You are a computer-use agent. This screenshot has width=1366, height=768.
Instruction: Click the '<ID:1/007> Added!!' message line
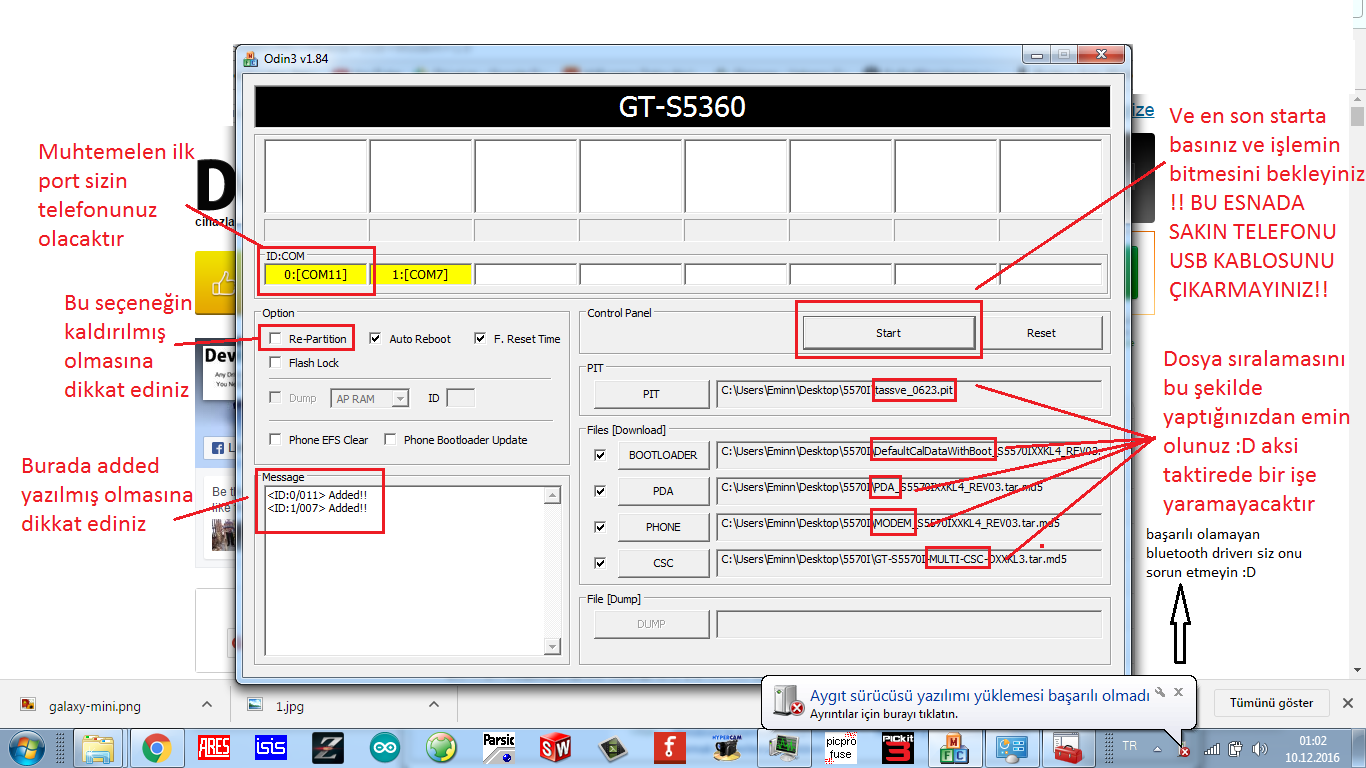[317, 509]
